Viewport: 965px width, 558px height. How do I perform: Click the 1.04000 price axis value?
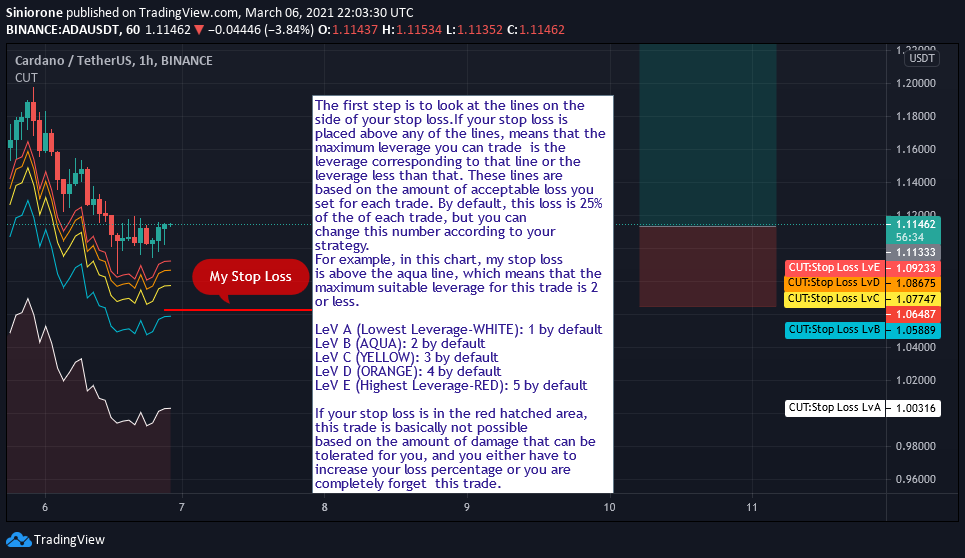click(x=916, y=347)
